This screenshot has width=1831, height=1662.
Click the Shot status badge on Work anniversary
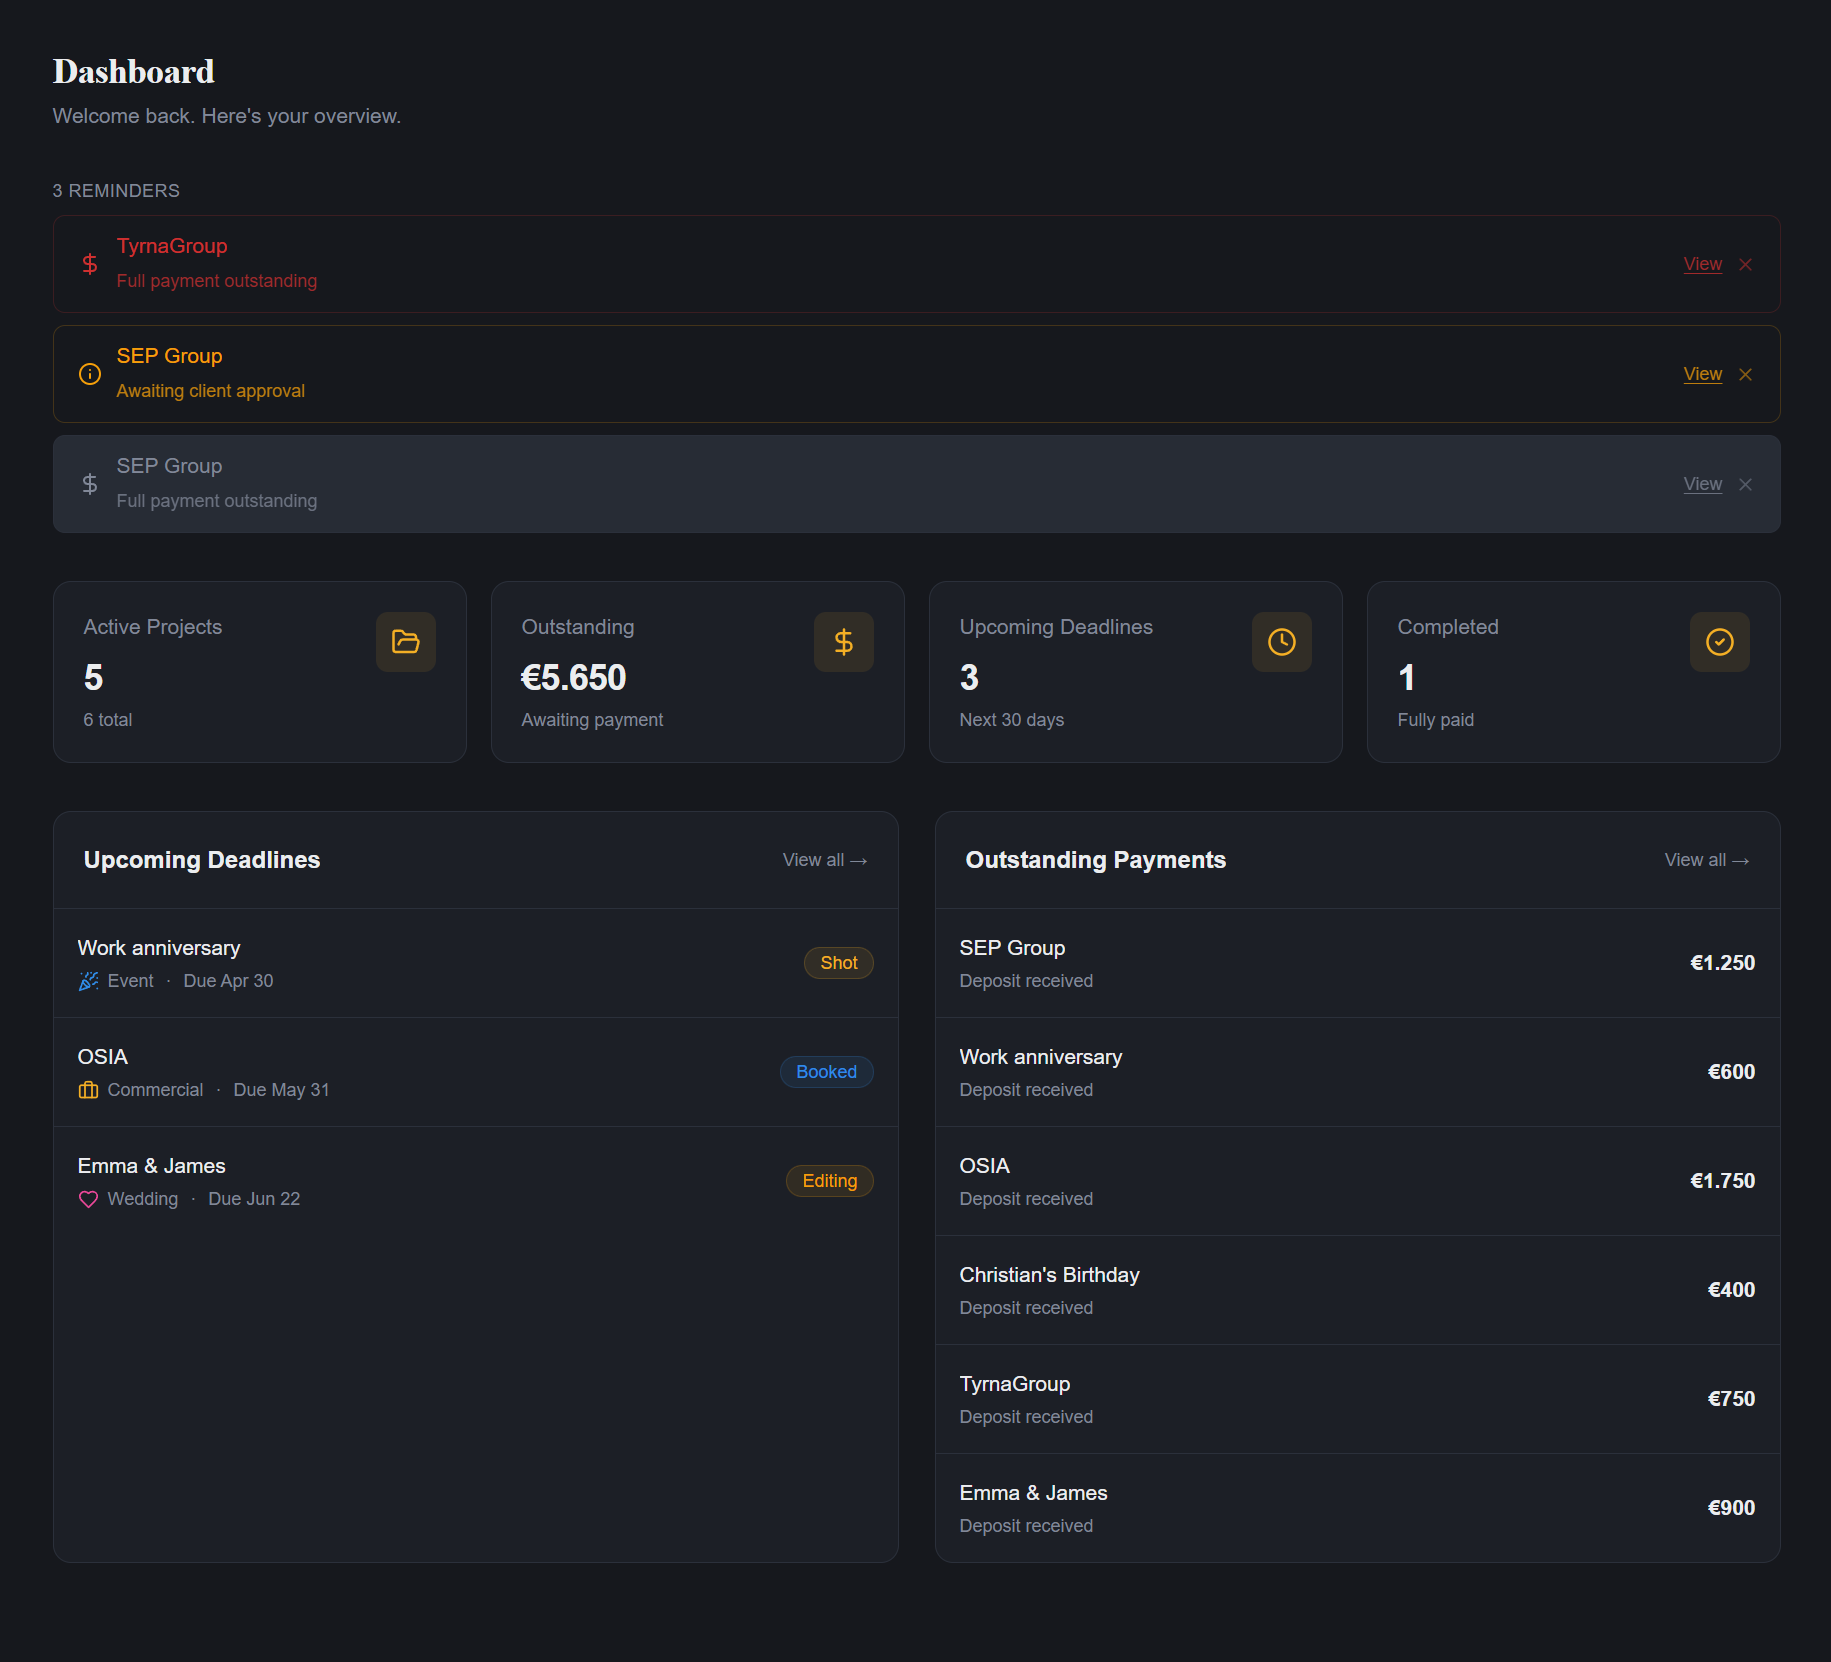tap(838, 962)
